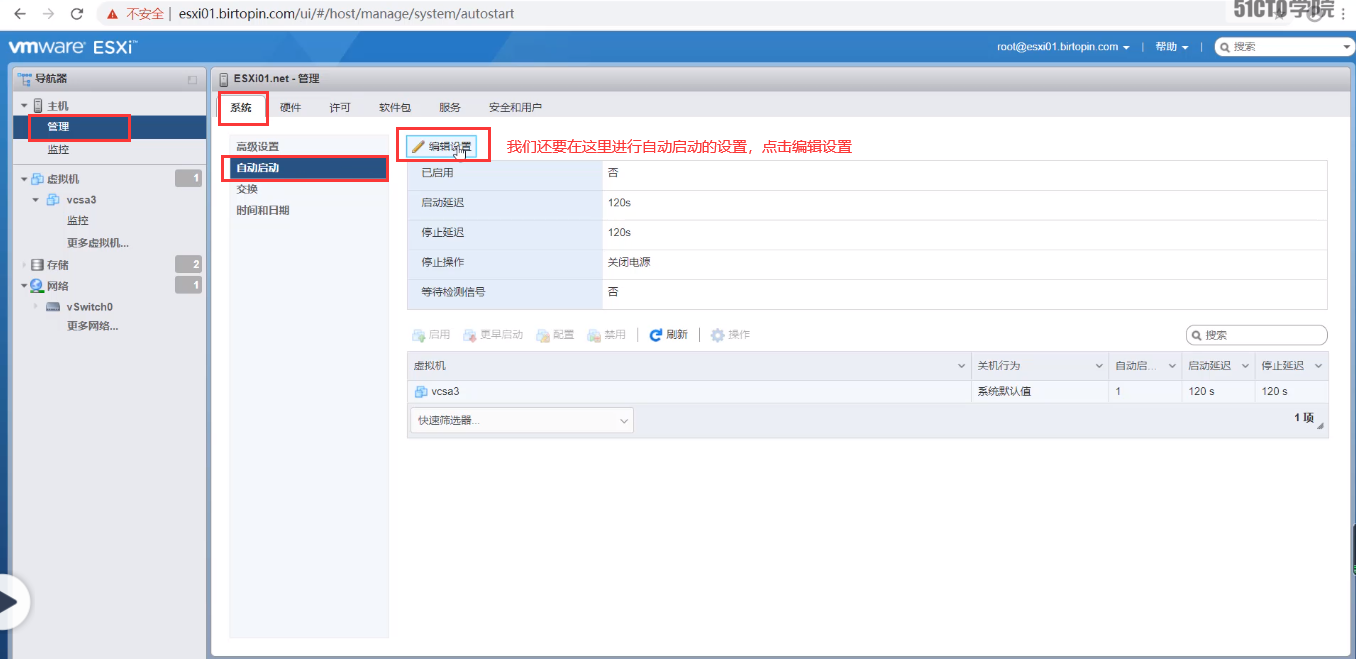Click the 主机 host icon in the navigator
Image resolution: width=1356 pixels, height=659 pixels.
point(38,106)
